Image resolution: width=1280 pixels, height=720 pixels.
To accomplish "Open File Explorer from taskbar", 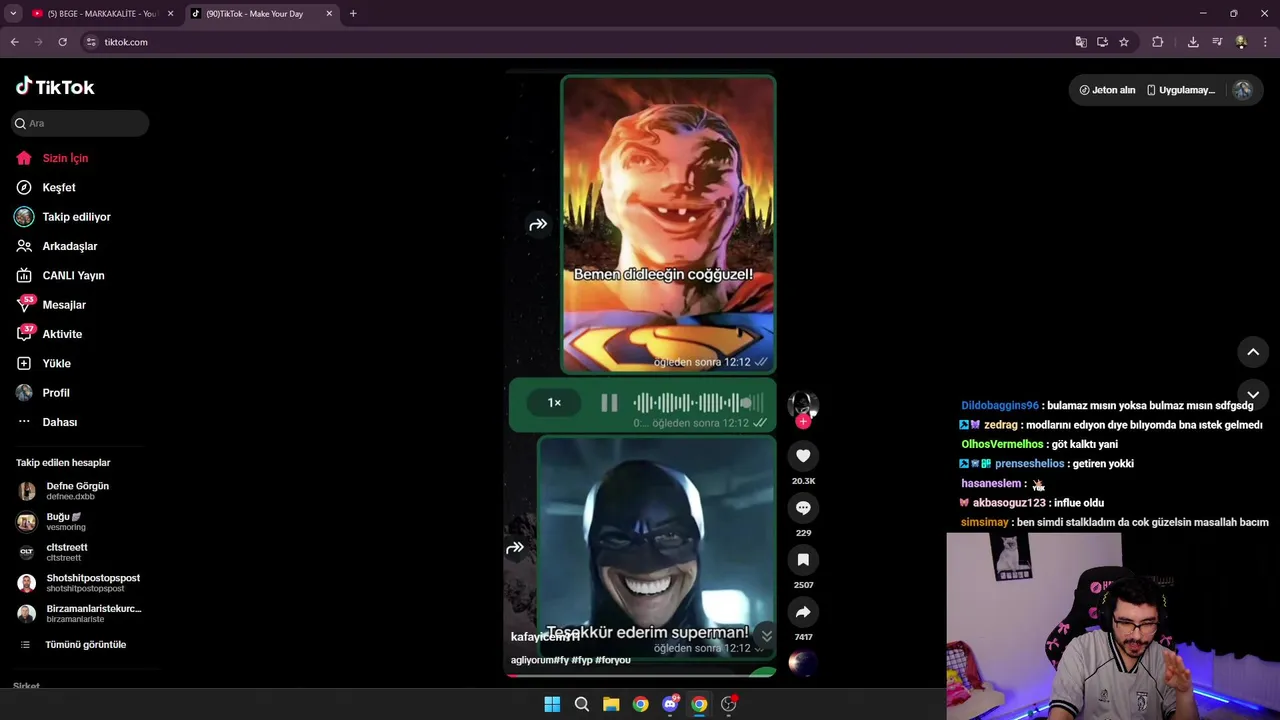I will (611, 704).
